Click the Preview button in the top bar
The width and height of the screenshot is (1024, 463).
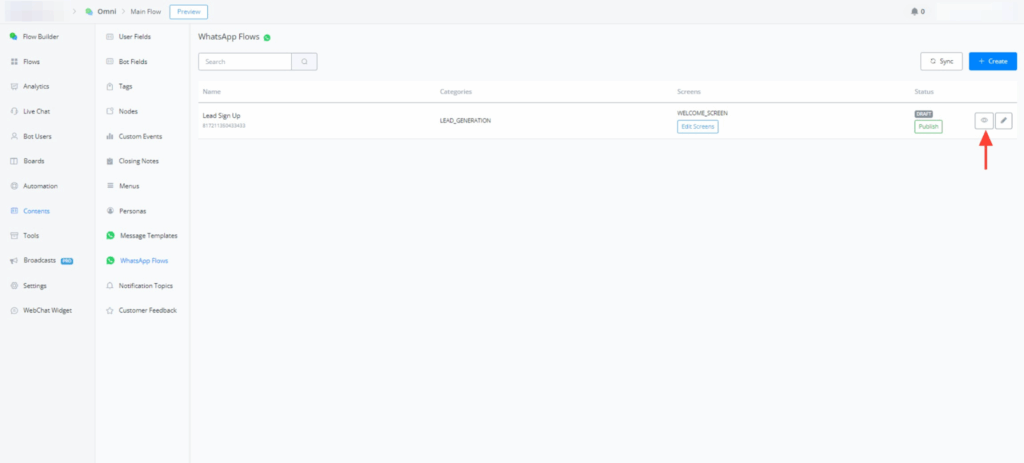tap(188, 12)
